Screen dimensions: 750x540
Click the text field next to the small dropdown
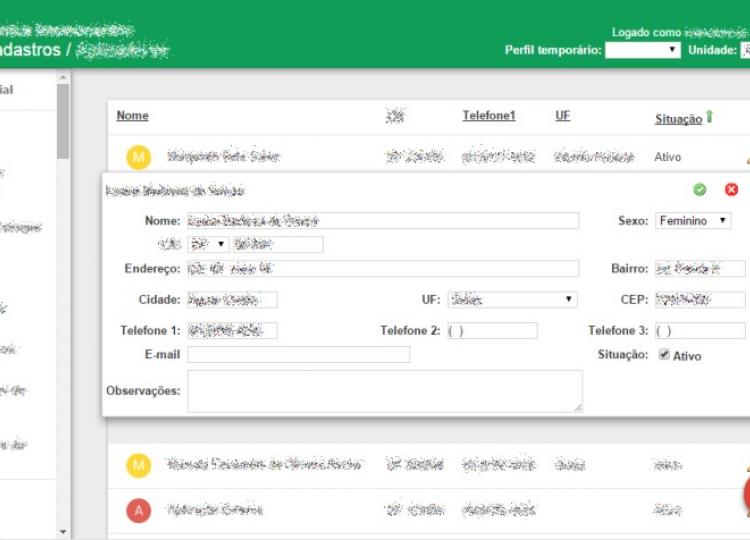pos(278,244)
